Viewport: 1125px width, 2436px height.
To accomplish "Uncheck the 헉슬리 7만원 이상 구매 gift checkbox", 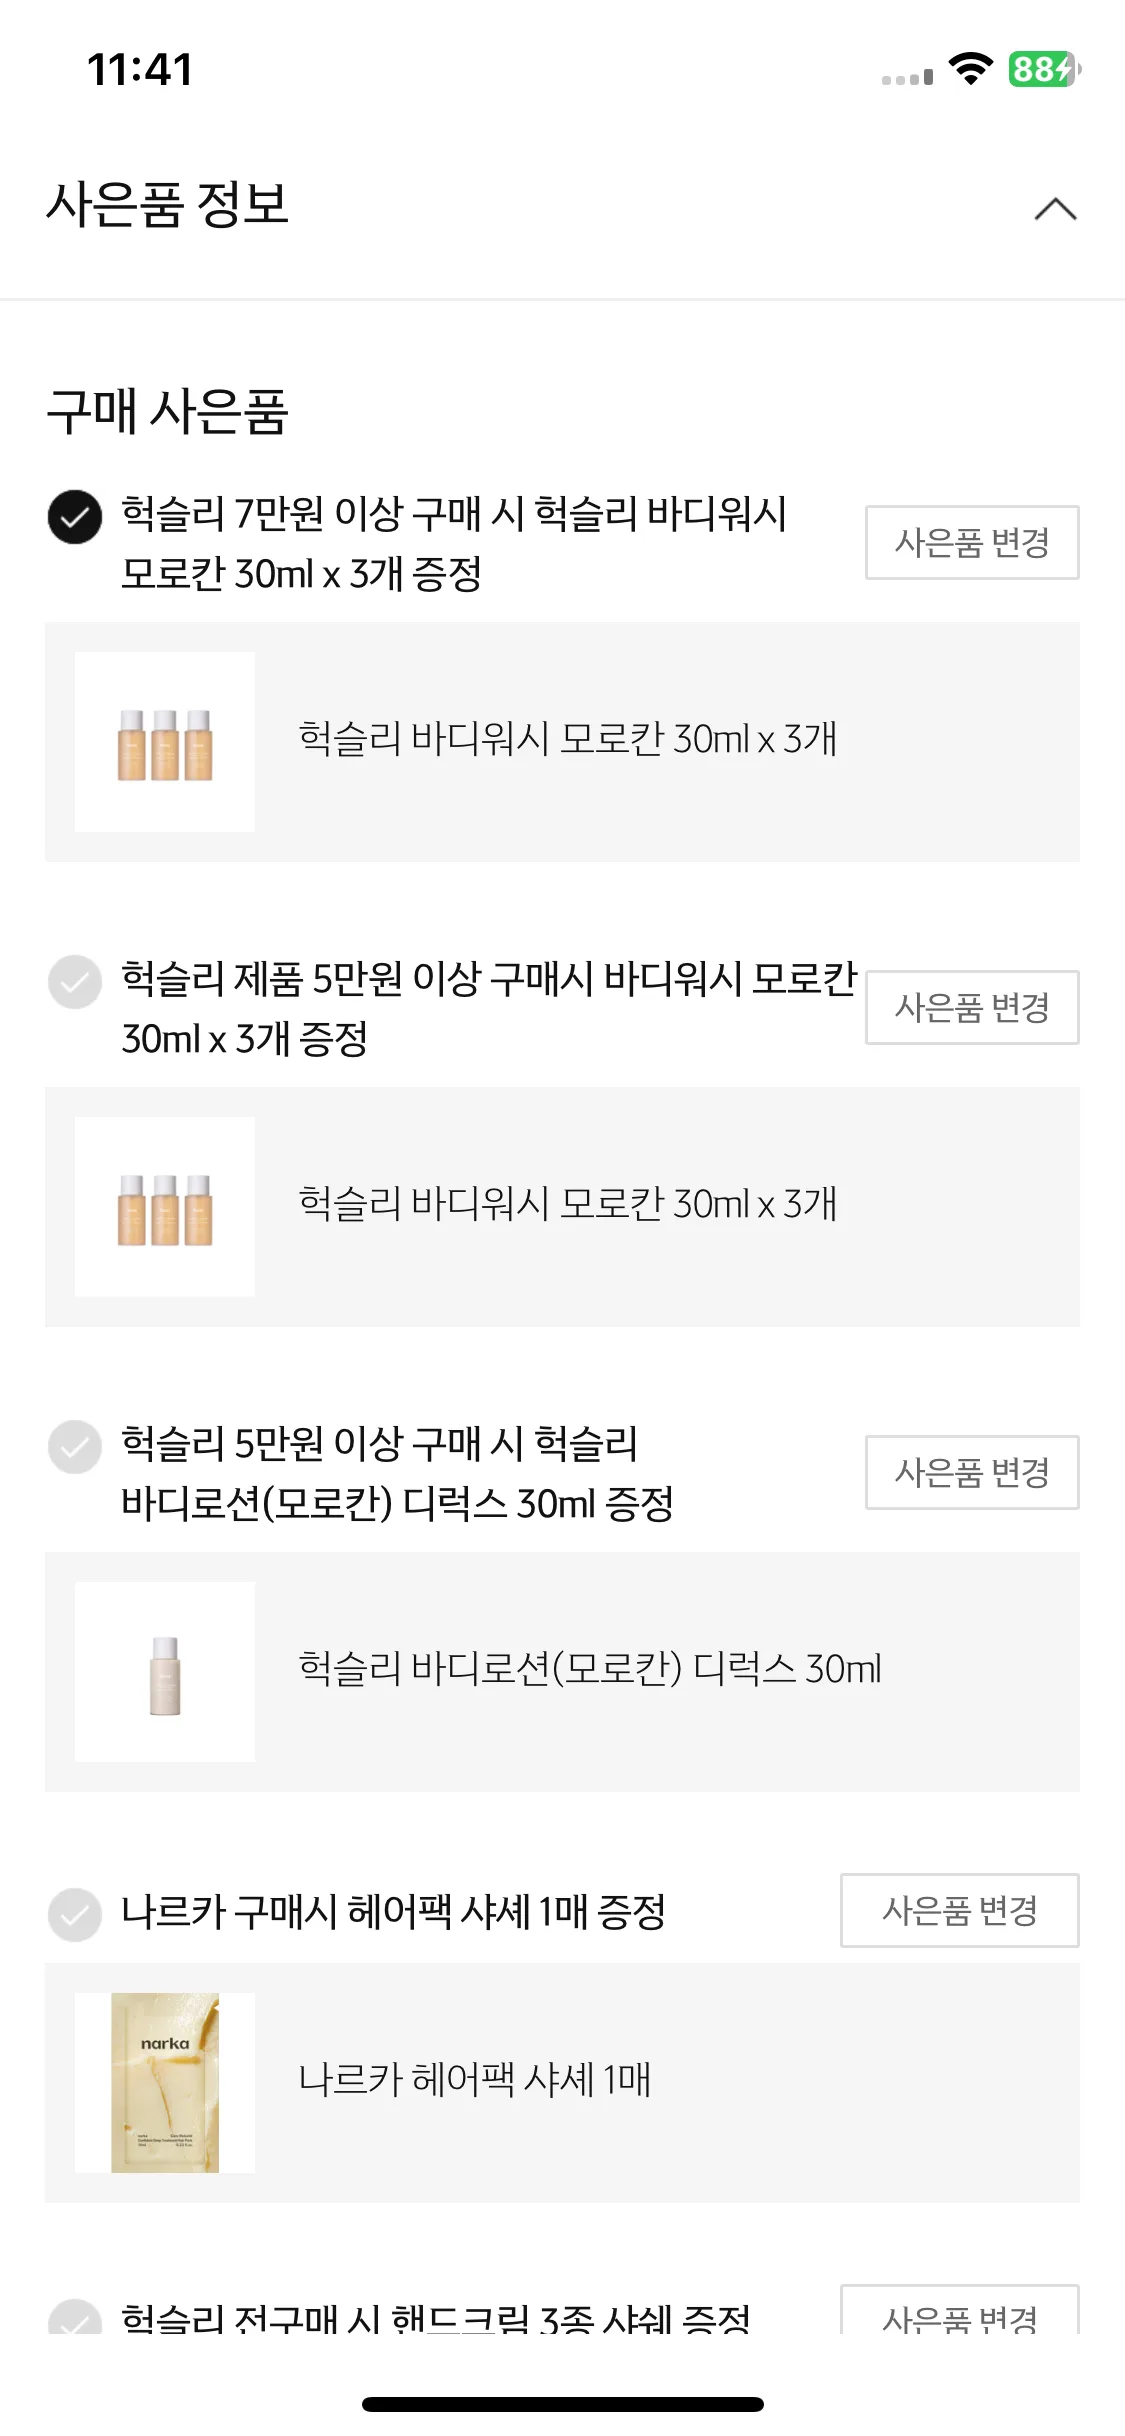I will click(75, 517).
